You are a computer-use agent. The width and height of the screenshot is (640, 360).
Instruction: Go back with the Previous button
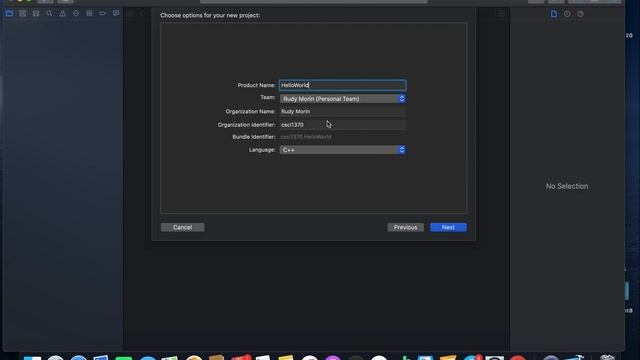coord(405,227)
